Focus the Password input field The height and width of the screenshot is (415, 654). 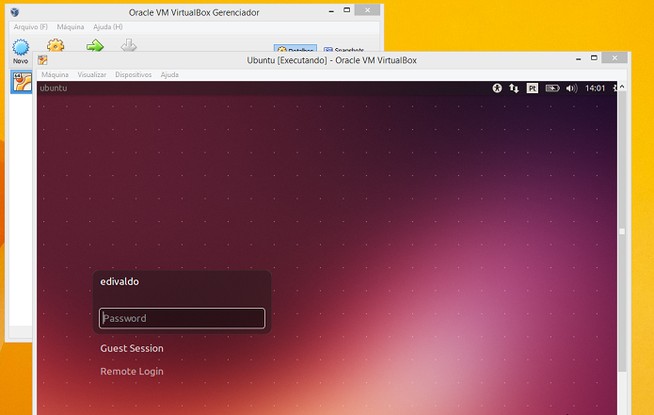click(182, 318)
